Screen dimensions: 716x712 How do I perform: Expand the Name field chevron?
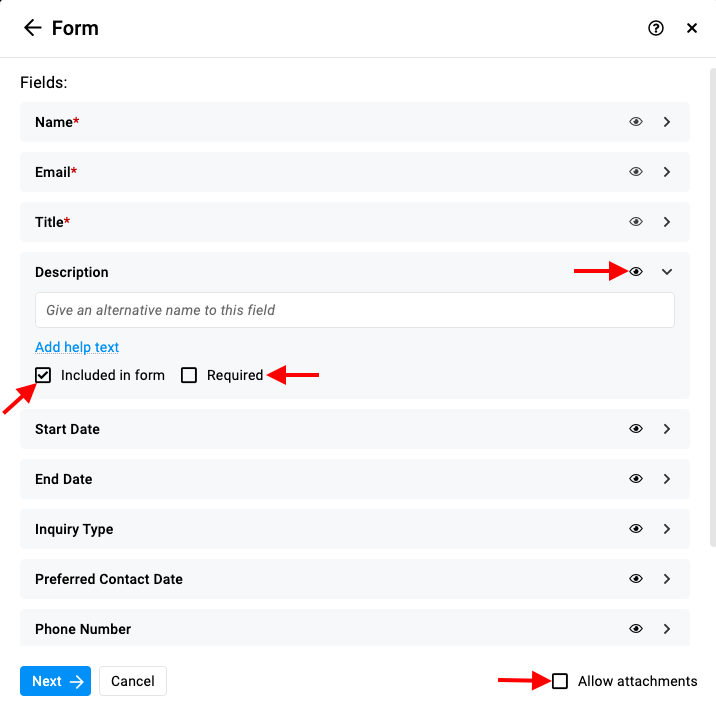pyautogui.click(x=667, y=122)
